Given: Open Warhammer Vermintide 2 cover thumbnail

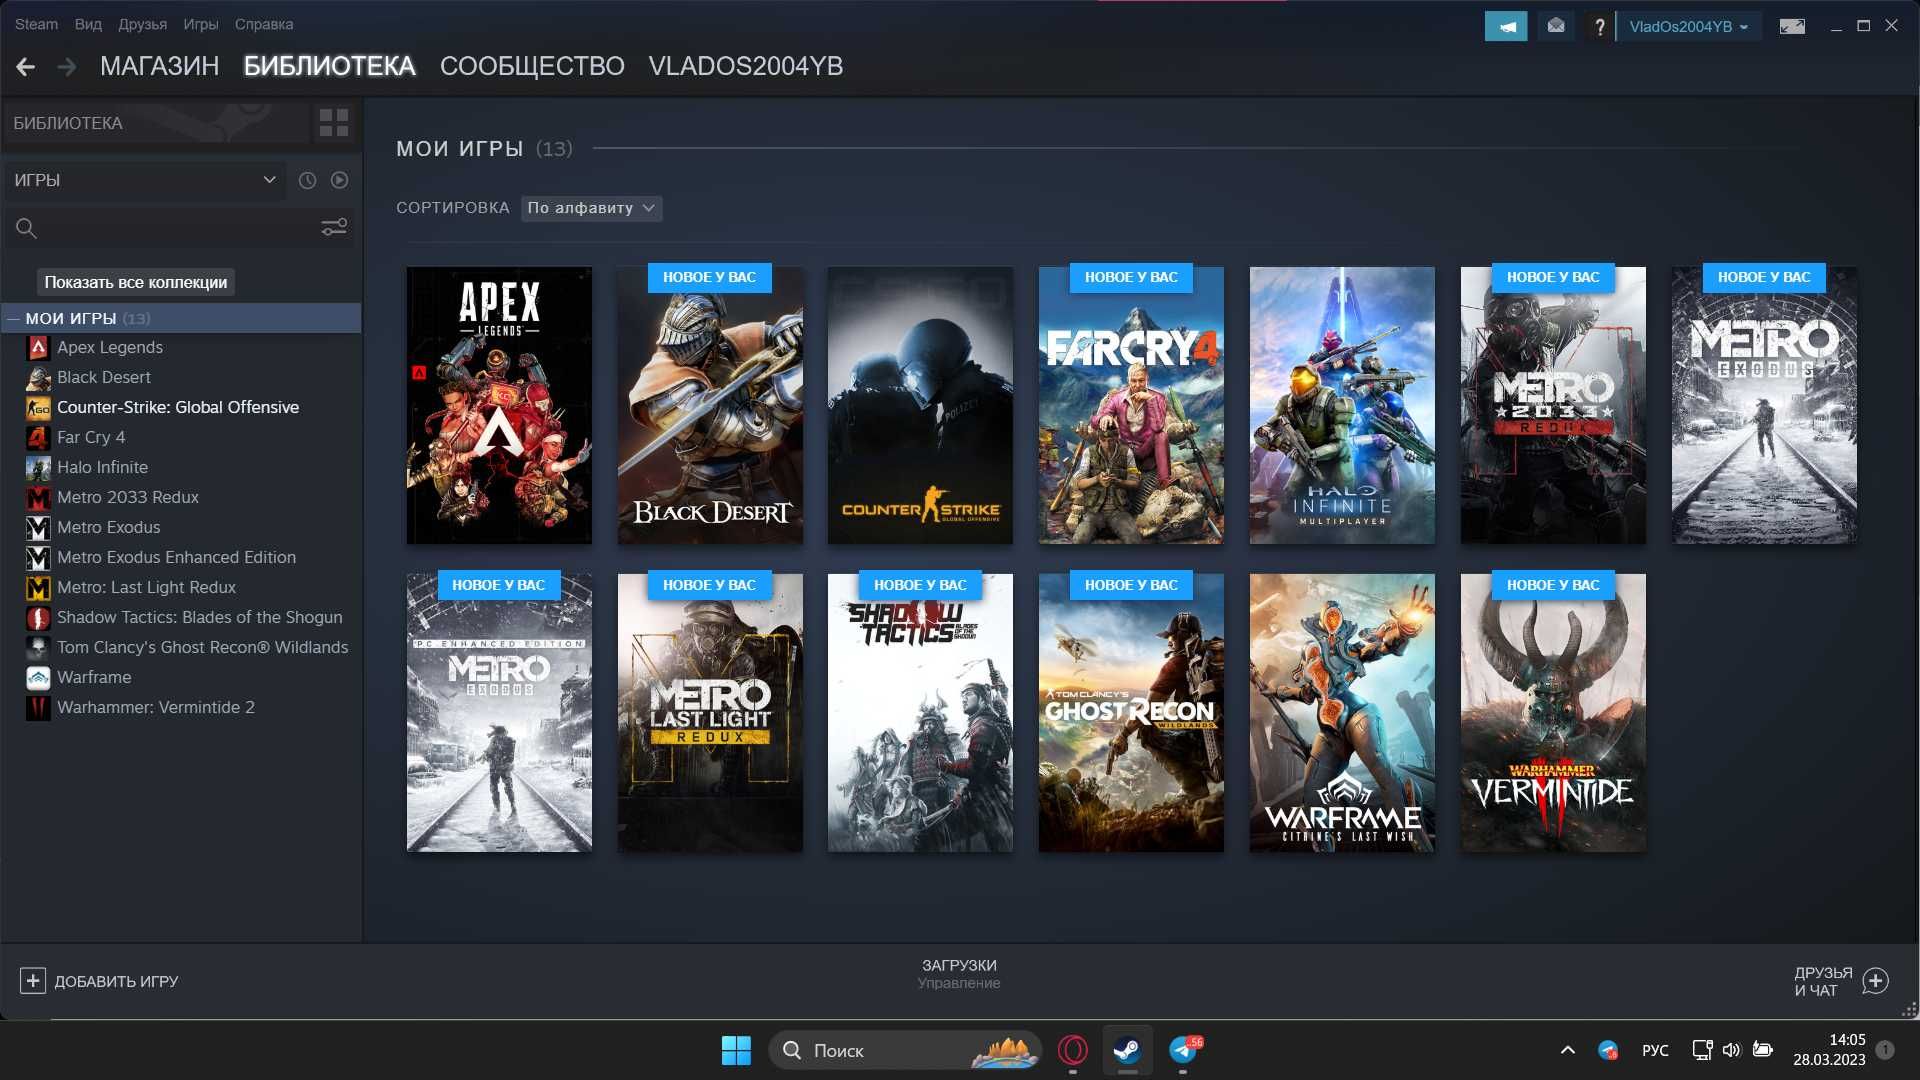Looking at the screenshot, I should (1553, 713).
